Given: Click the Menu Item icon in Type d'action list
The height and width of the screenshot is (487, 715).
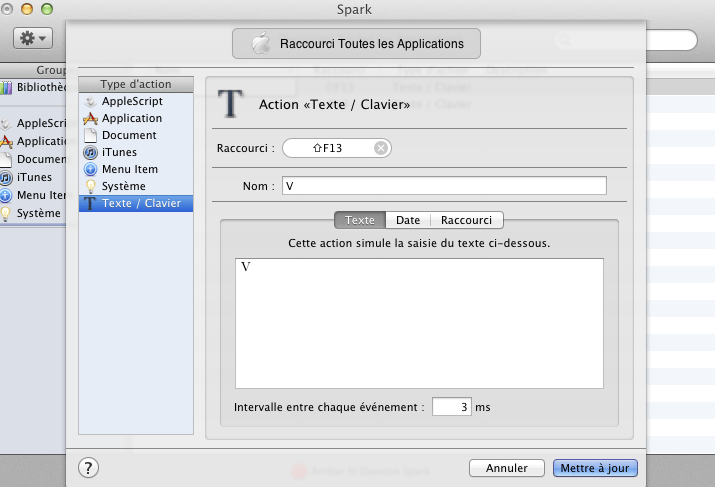Looking at the screenshot, I should pyautogui.click(x=90, y=169).
